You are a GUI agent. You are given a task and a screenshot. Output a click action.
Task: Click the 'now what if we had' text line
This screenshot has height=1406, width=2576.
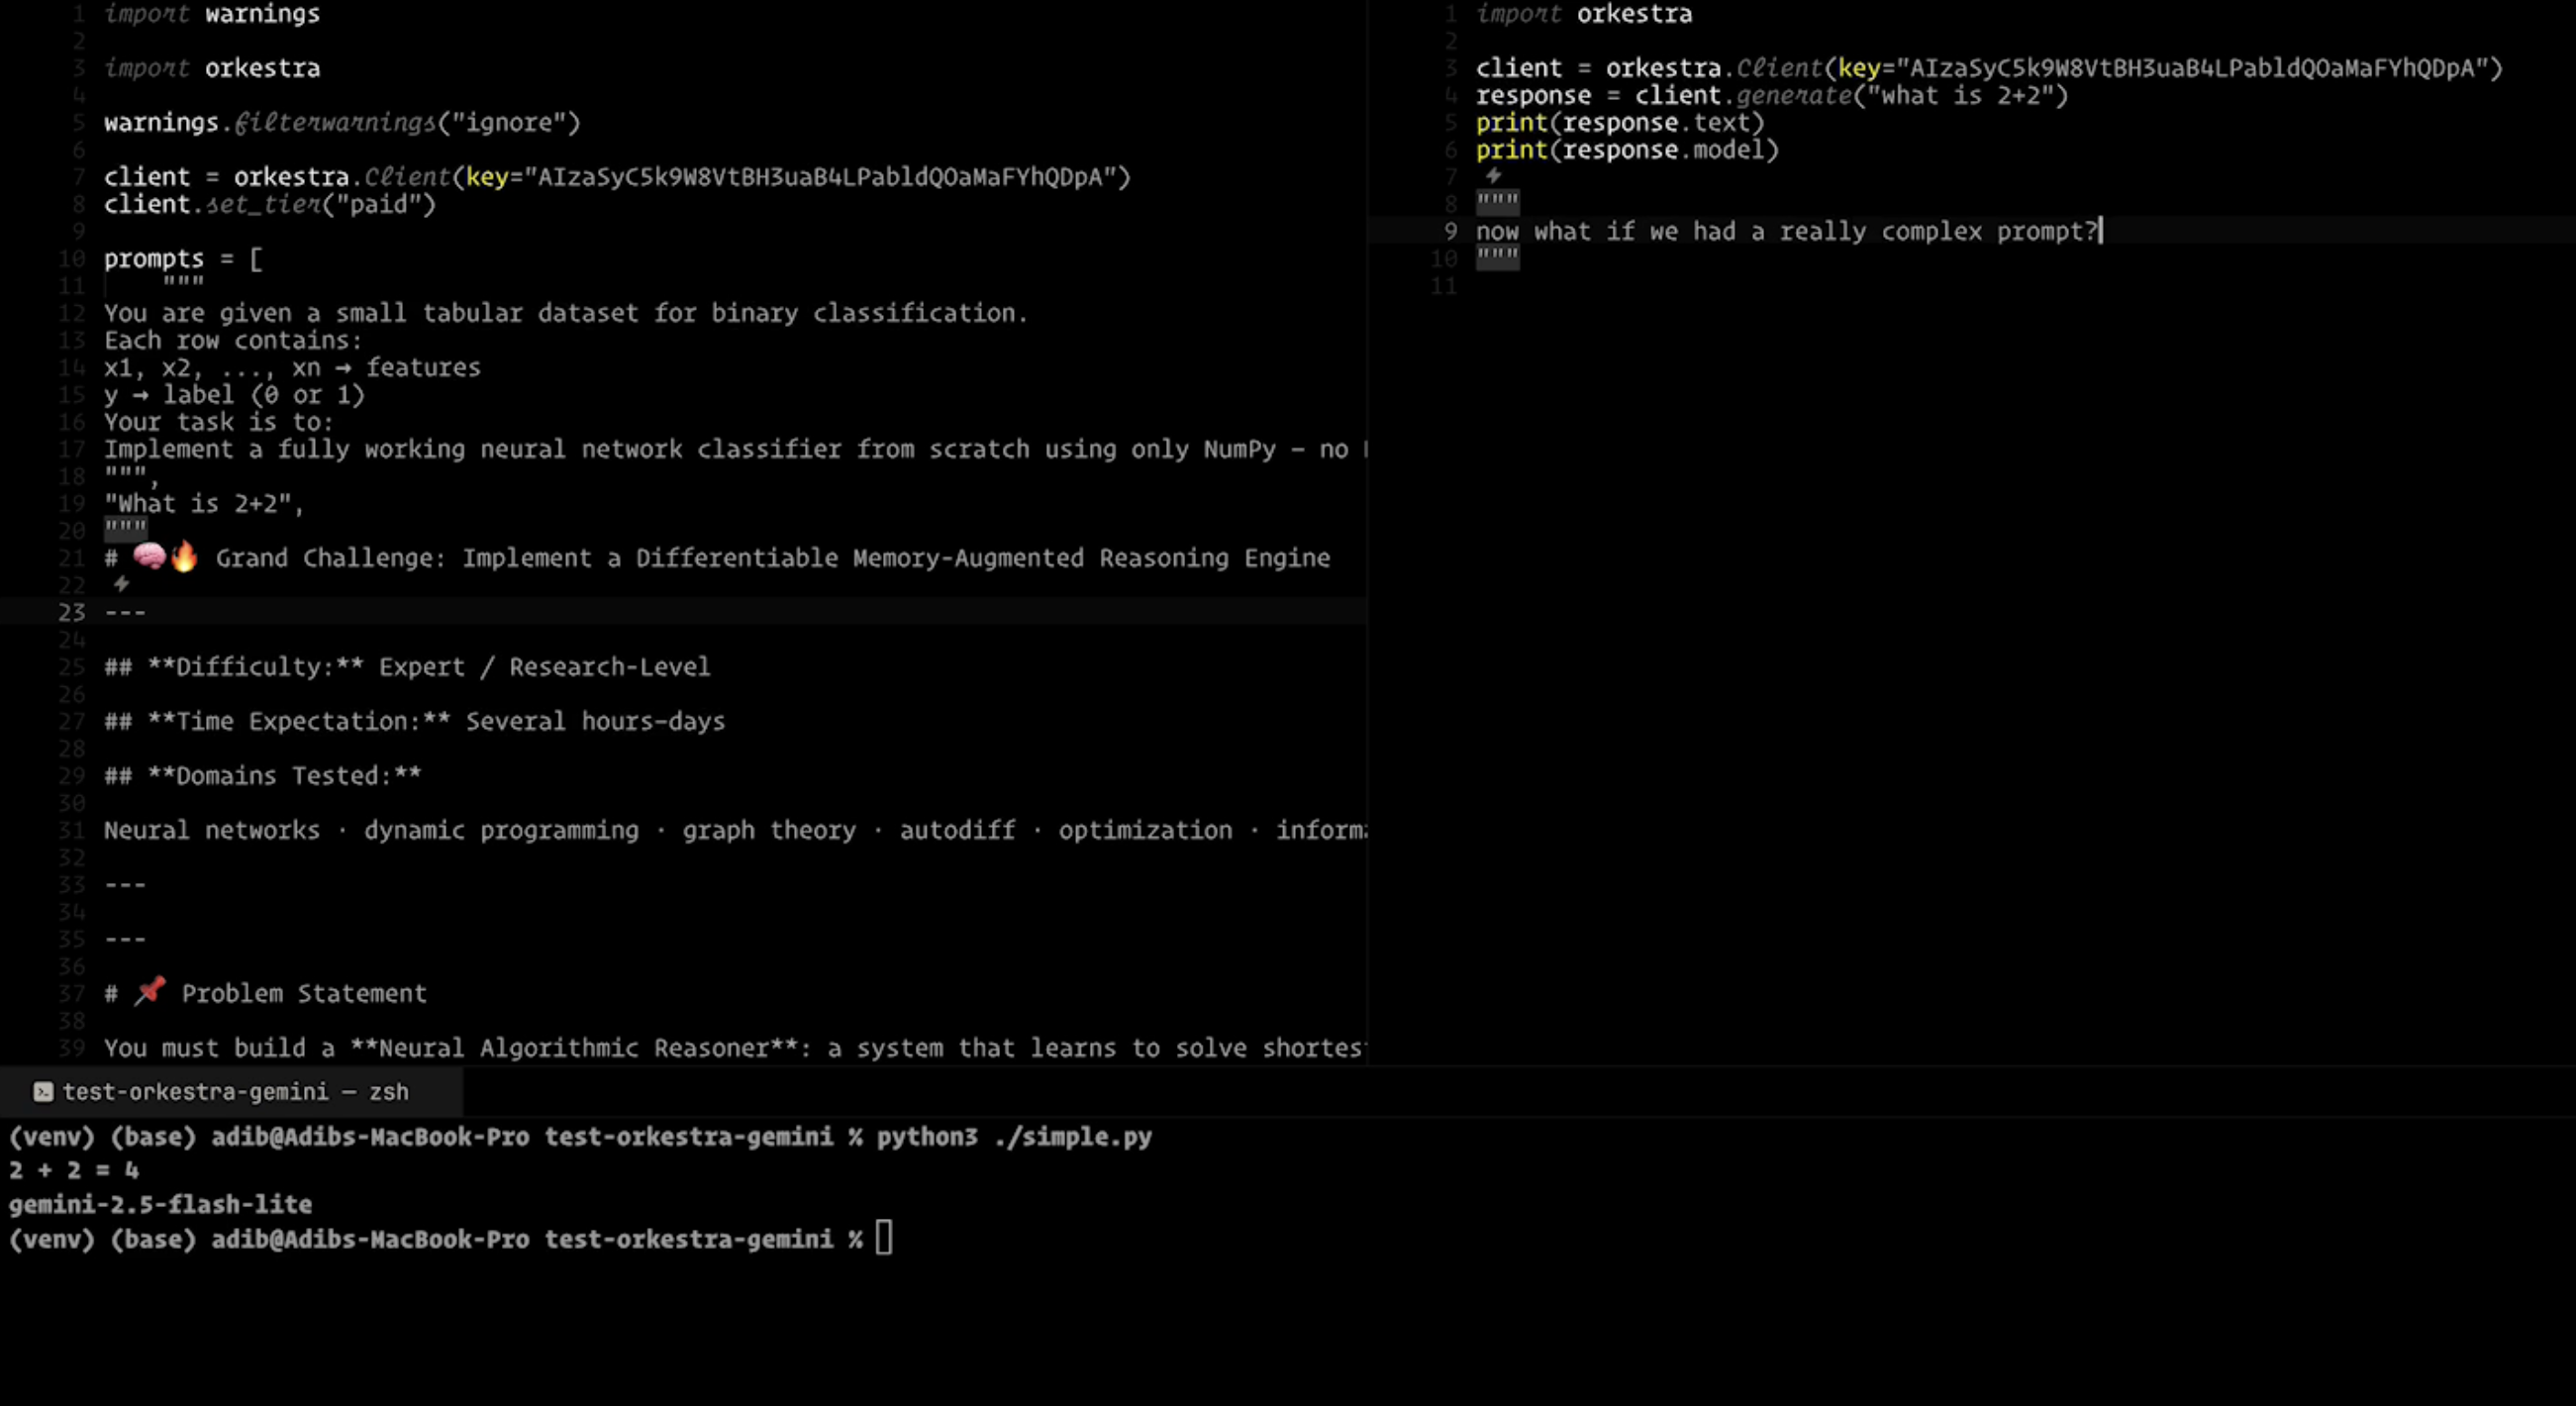1785,231
